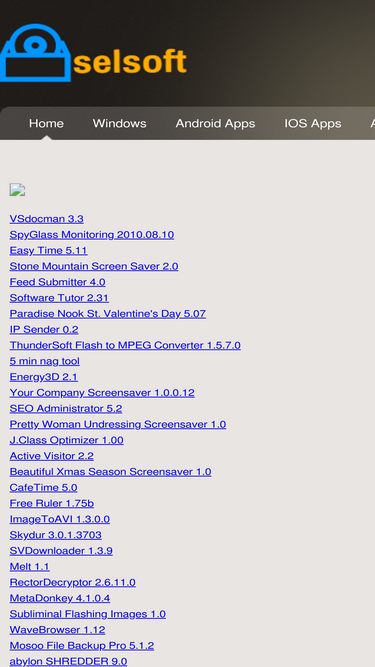Follow Free Ruler 1.75b link
Screen dimensions: 375x667
click(52, 503)
